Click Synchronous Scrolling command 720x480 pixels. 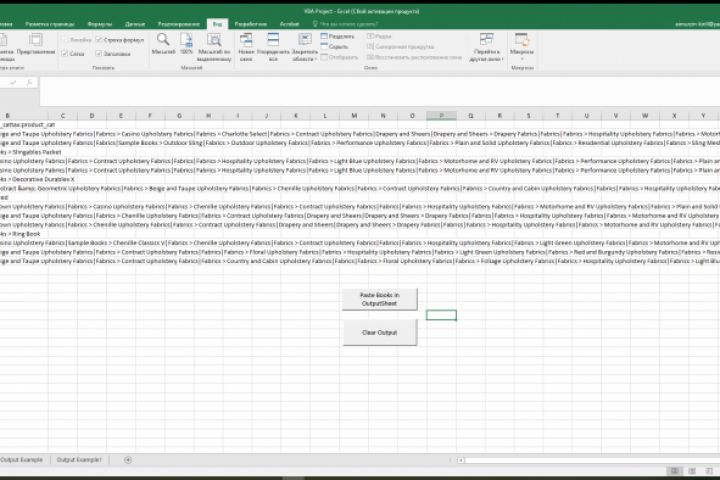[400, 46]
